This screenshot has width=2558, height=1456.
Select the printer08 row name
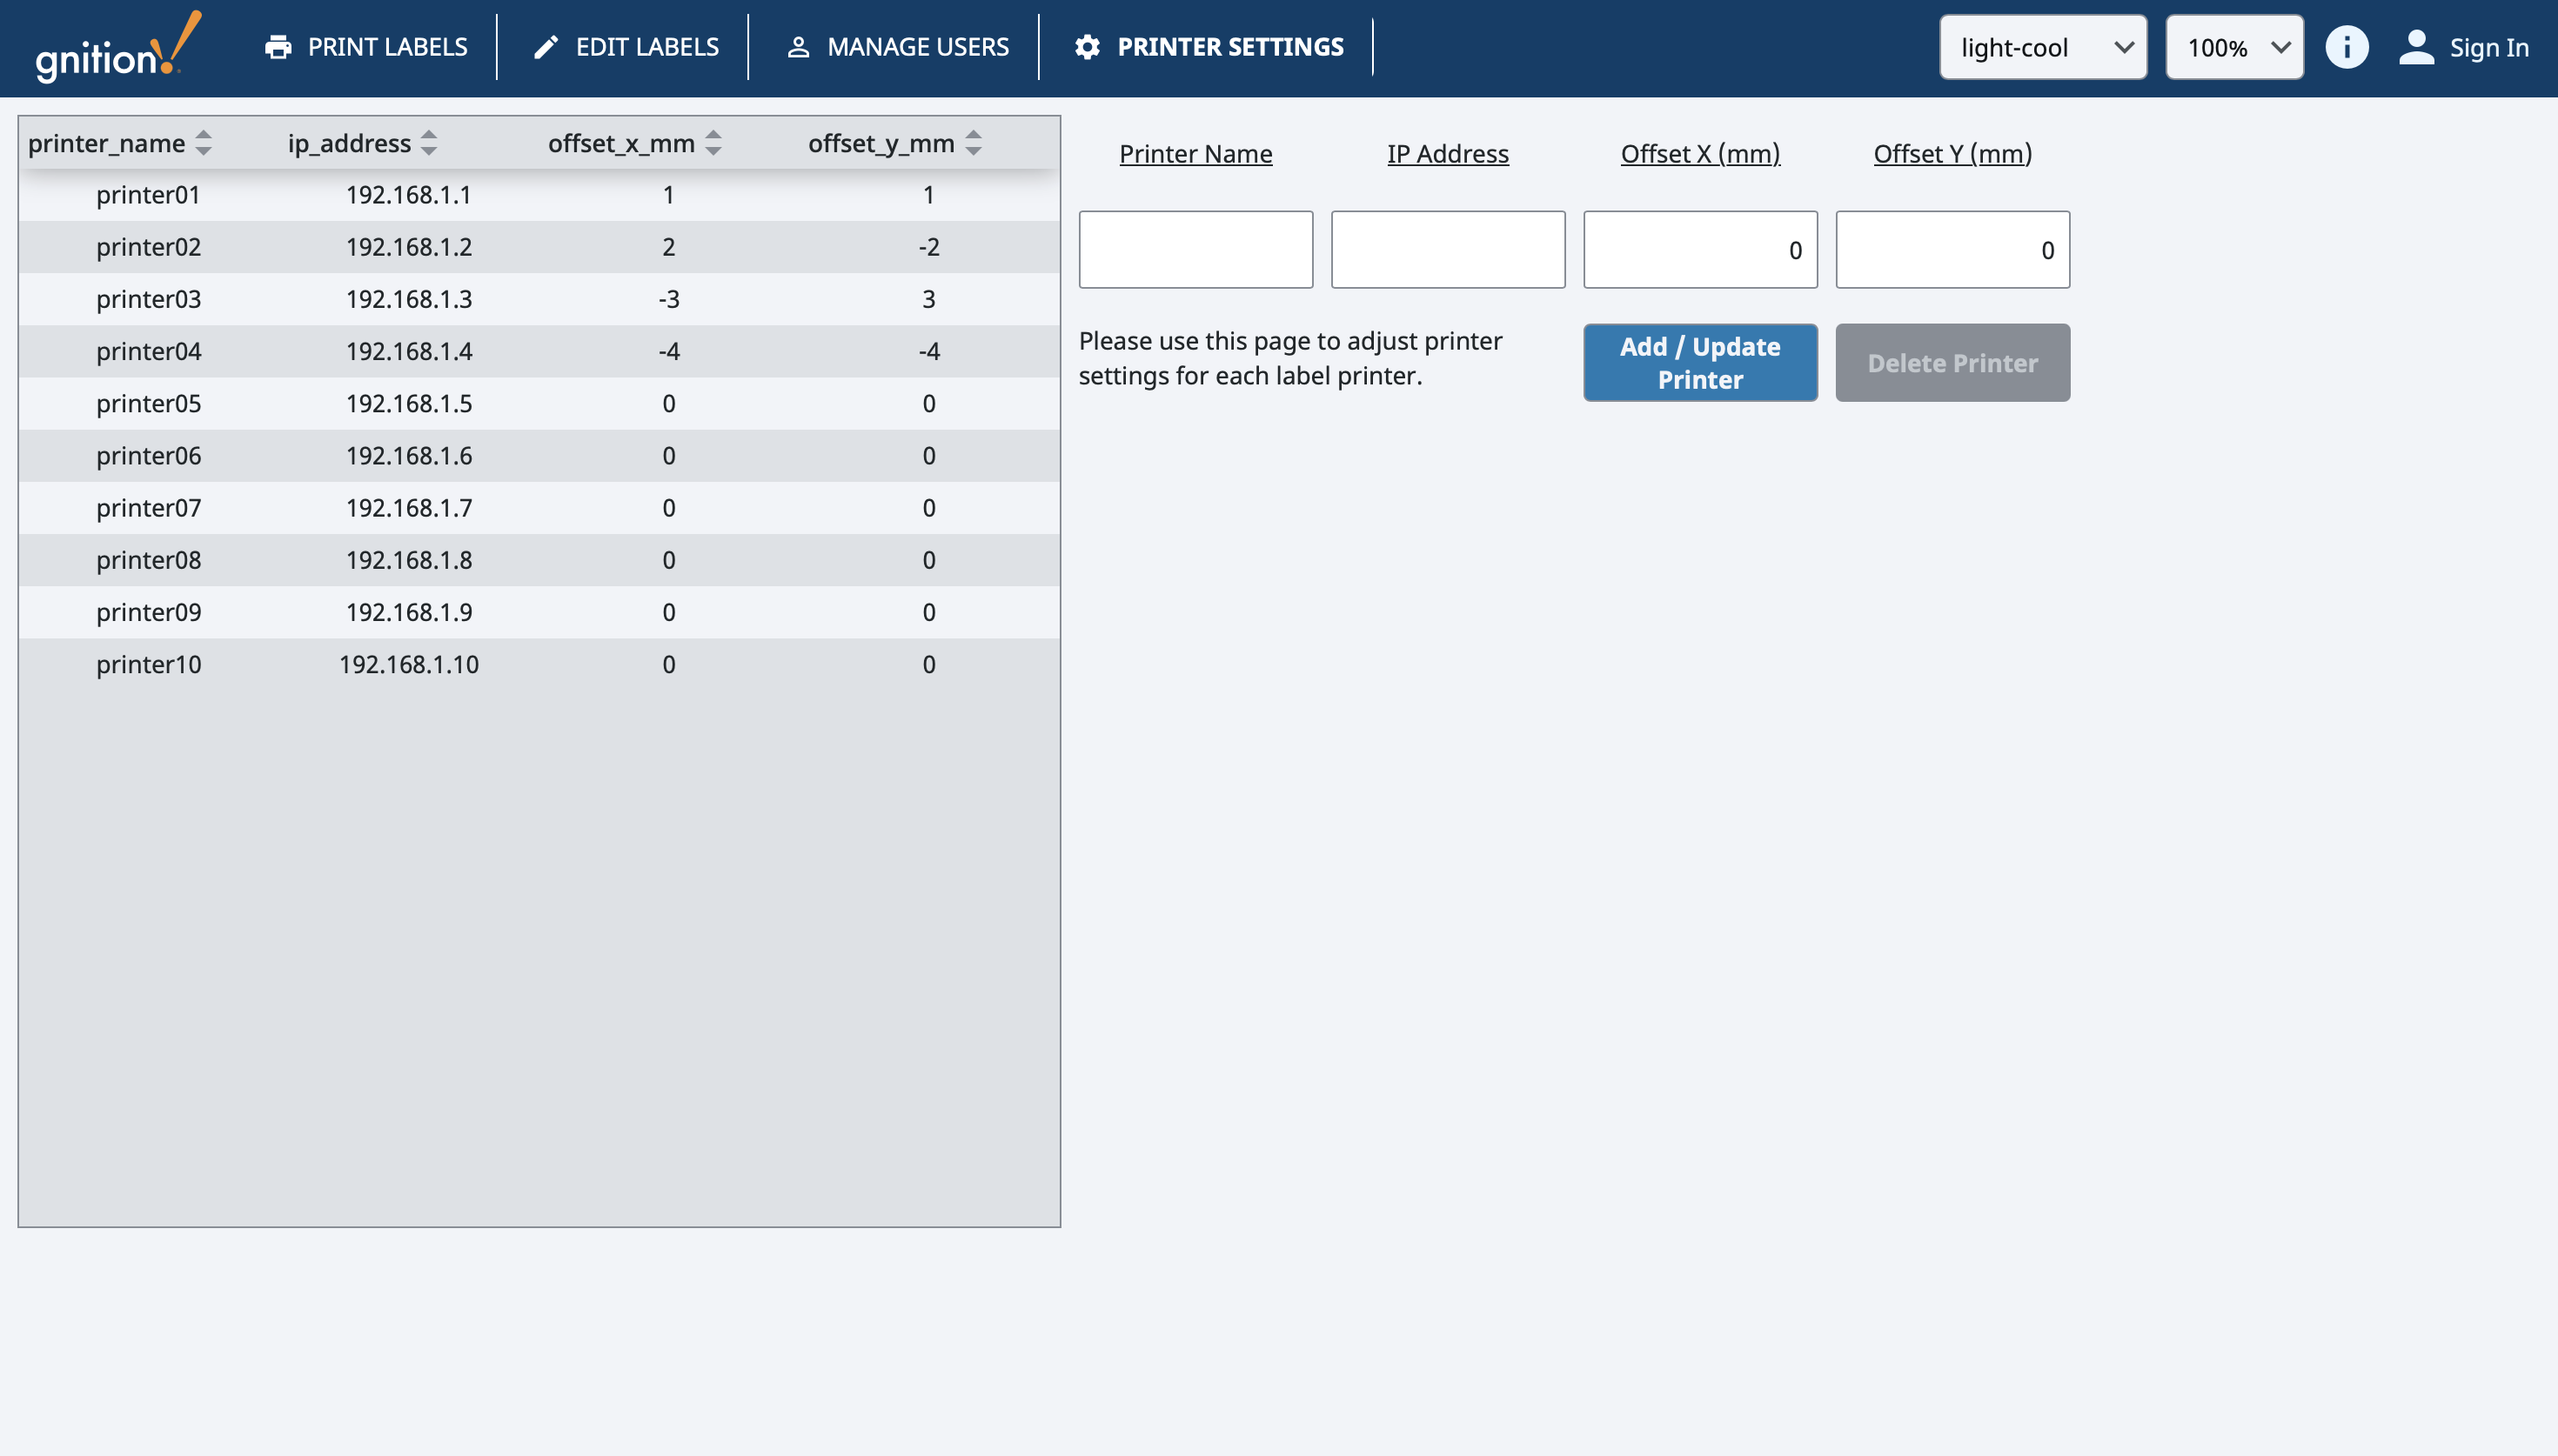click(148, 560)
